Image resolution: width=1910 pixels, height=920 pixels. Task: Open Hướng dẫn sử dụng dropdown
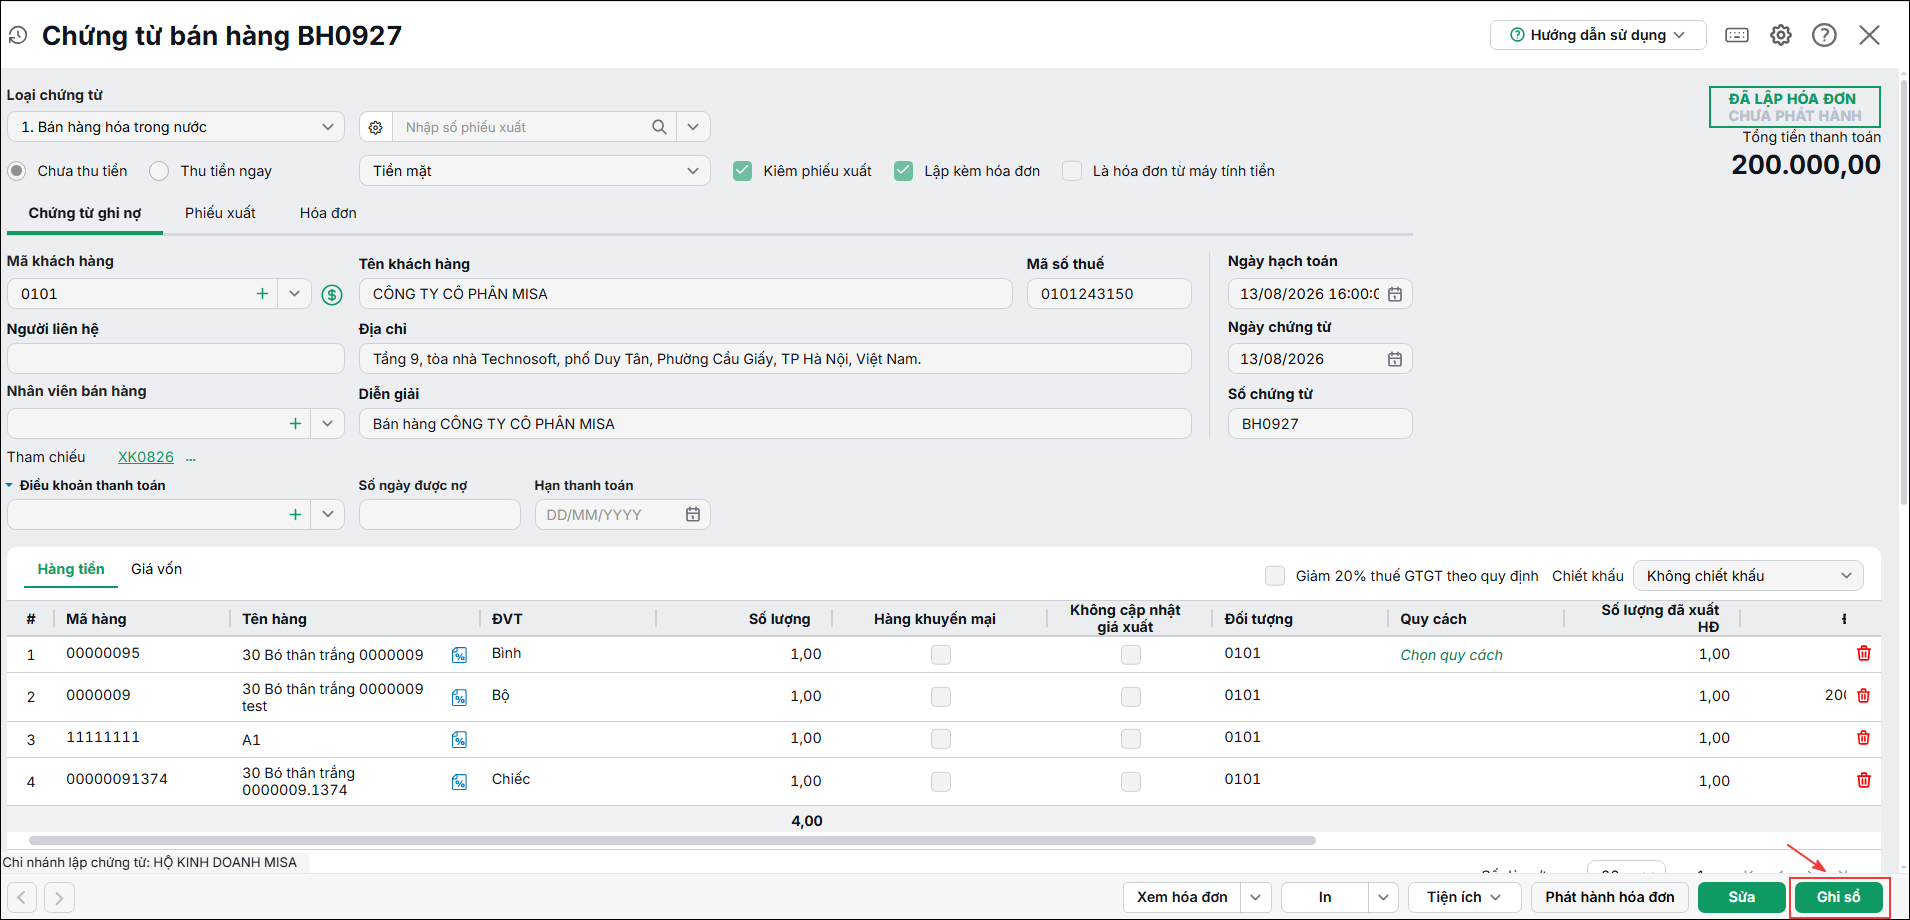[x=1598, y=35]
